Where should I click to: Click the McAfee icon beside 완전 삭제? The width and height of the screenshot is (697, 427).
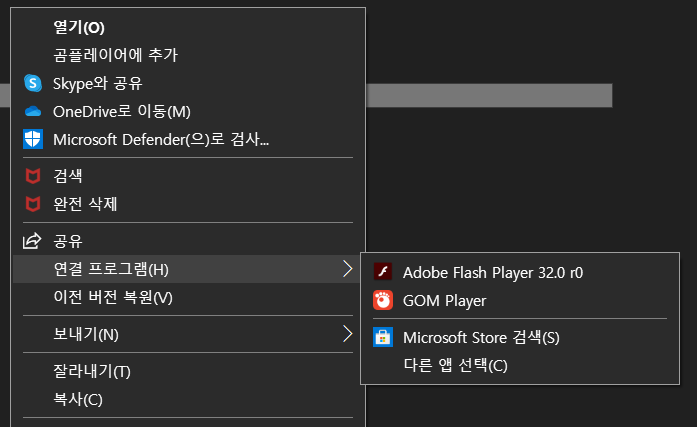click(x=33, y=204)
